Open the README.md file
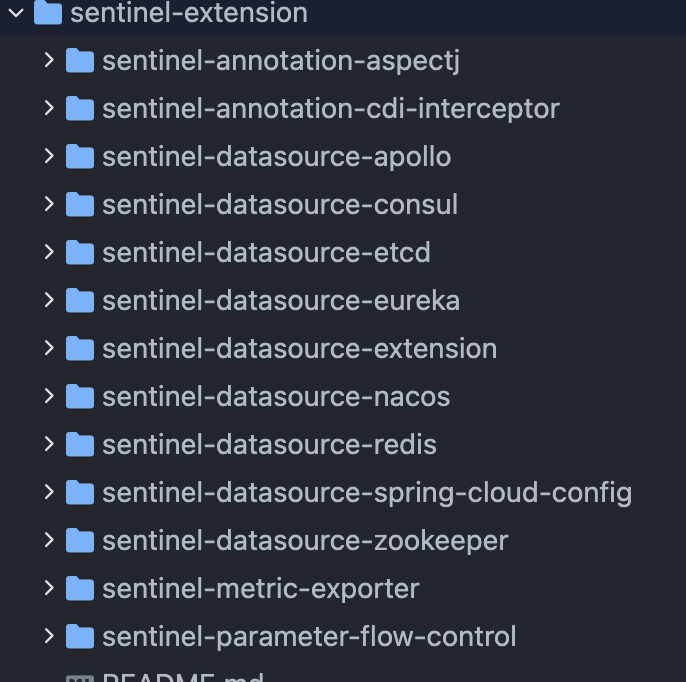The height and width of the screenshot is (682, 686). [183, 676]
